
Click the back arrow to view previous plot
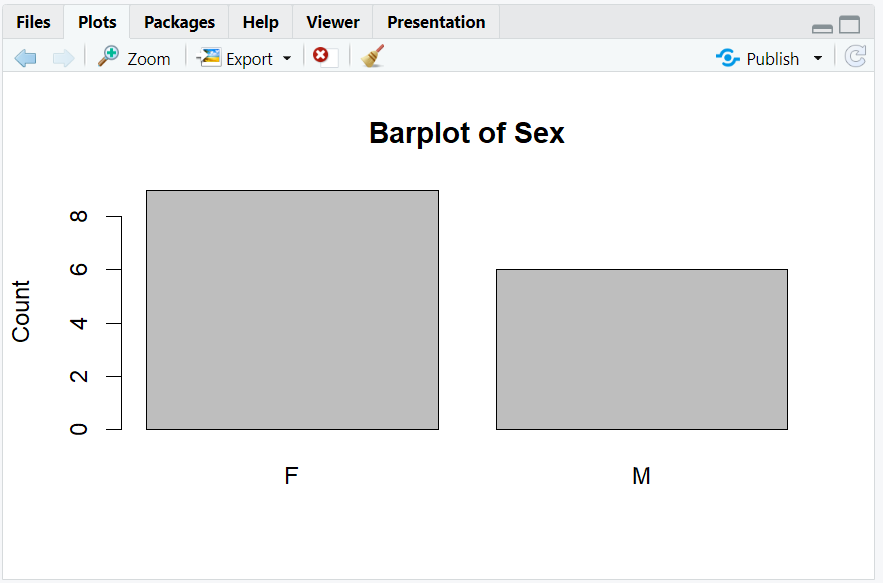[x=25, y=57]
